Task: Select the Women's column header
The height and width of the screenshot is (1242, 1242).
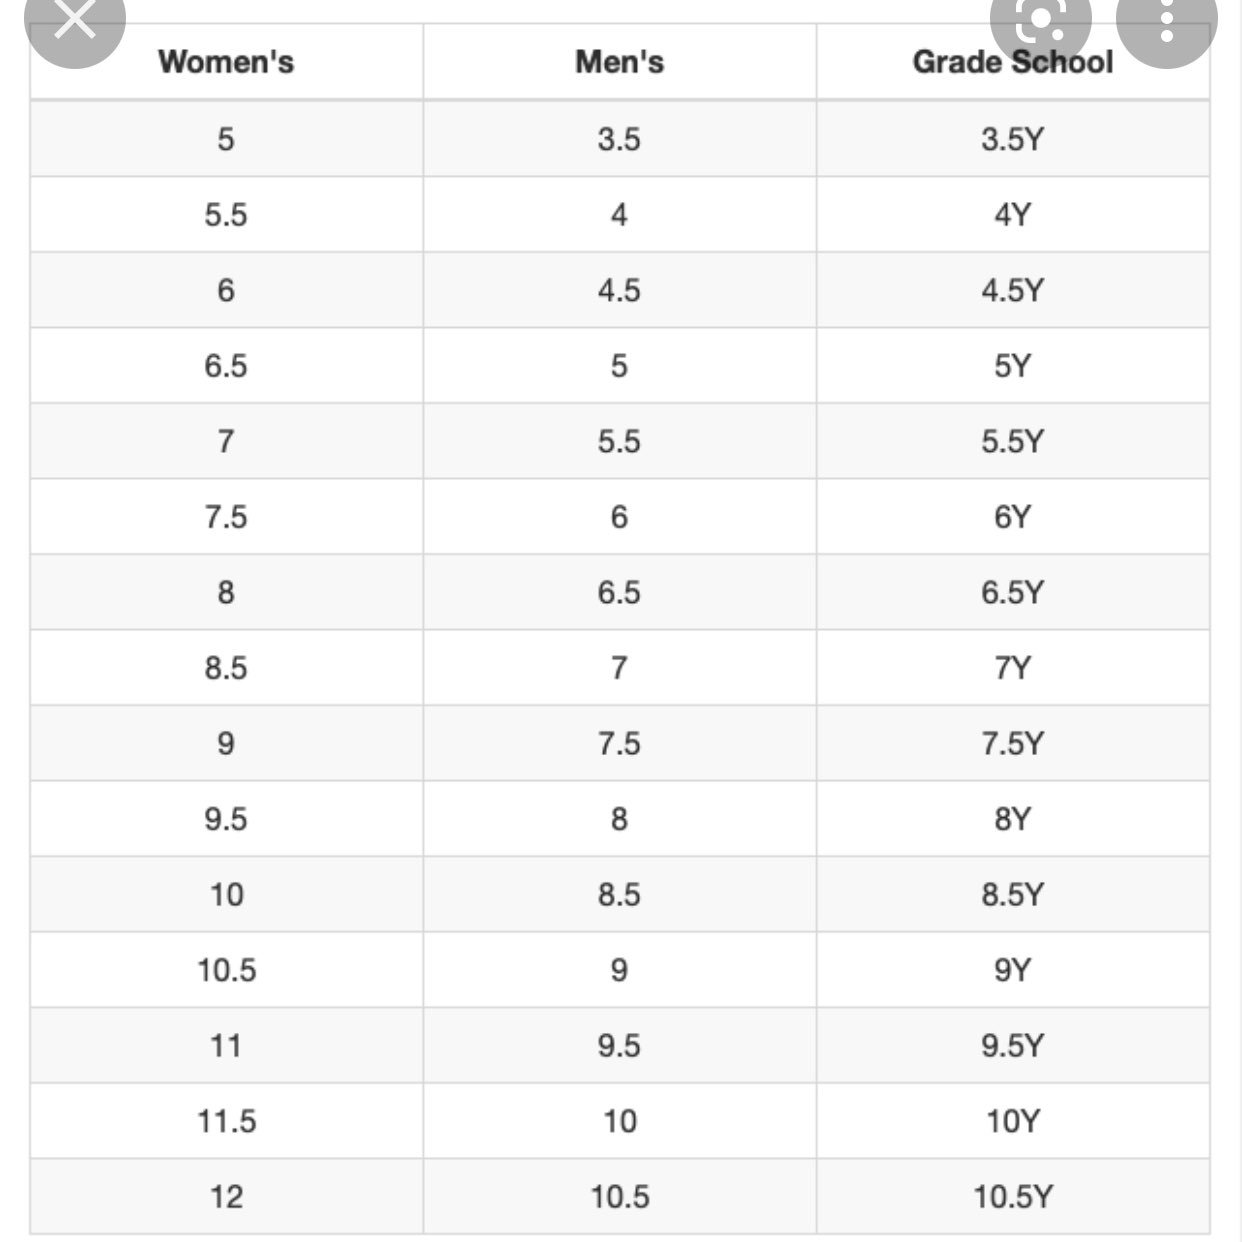Action: pos(226,62)
